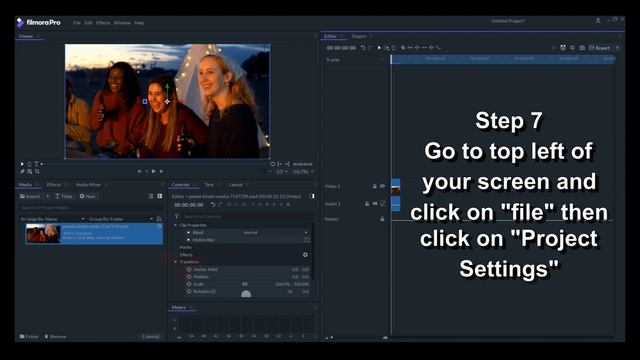Lock the Video 1 track
640x360 pixels.
(374, 186)
